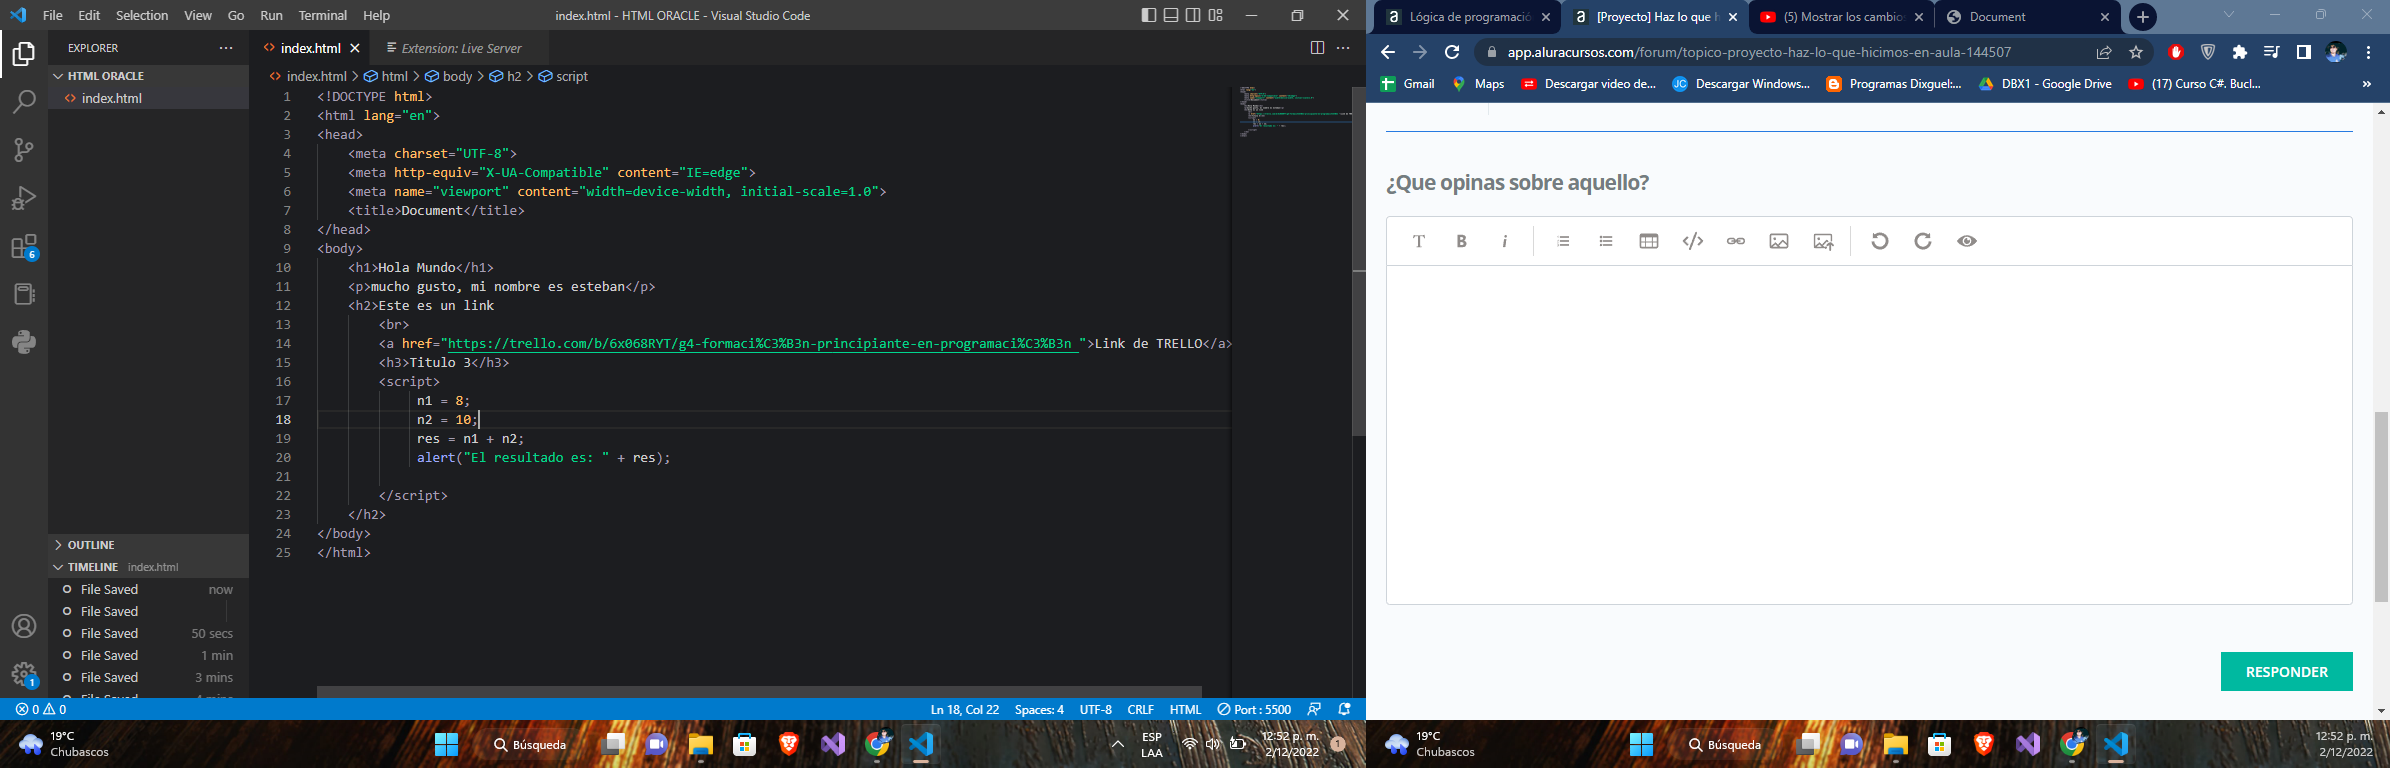The image size is (2390, 768).
Task: Click the RESPONDER button
Action: [2286, 672]
